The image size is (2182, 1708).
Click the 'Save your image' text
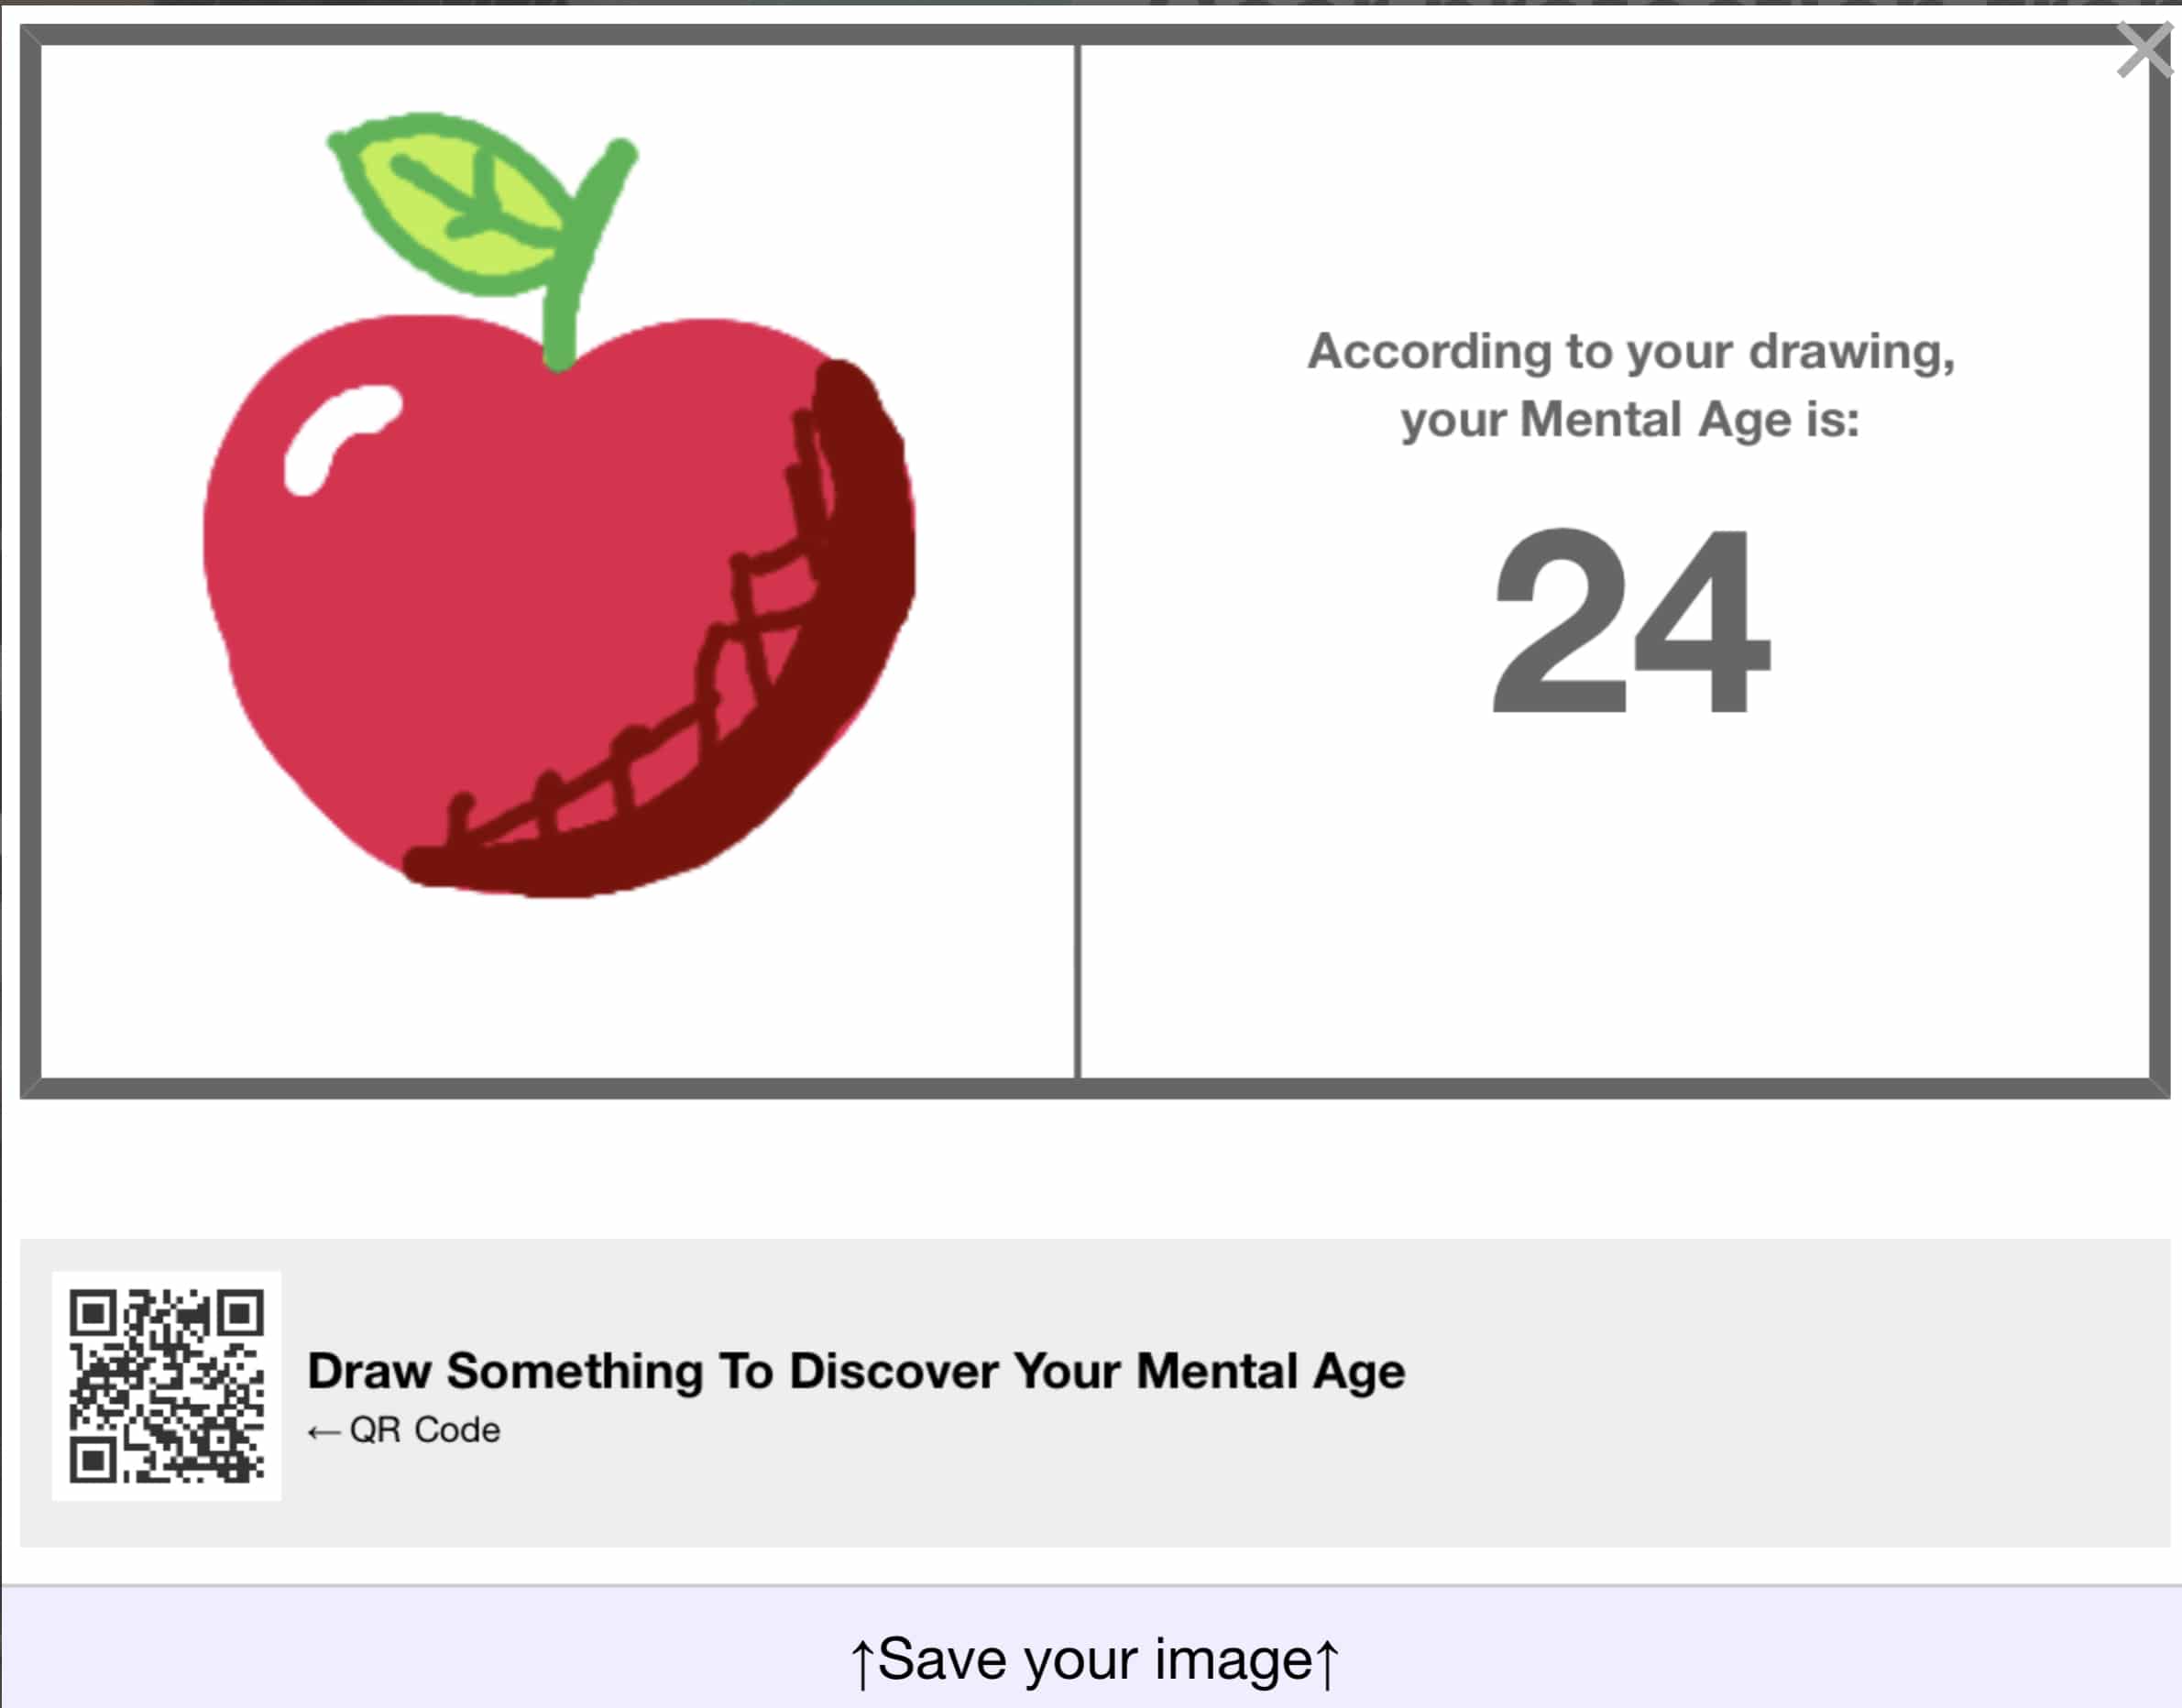[1095, 1660]
